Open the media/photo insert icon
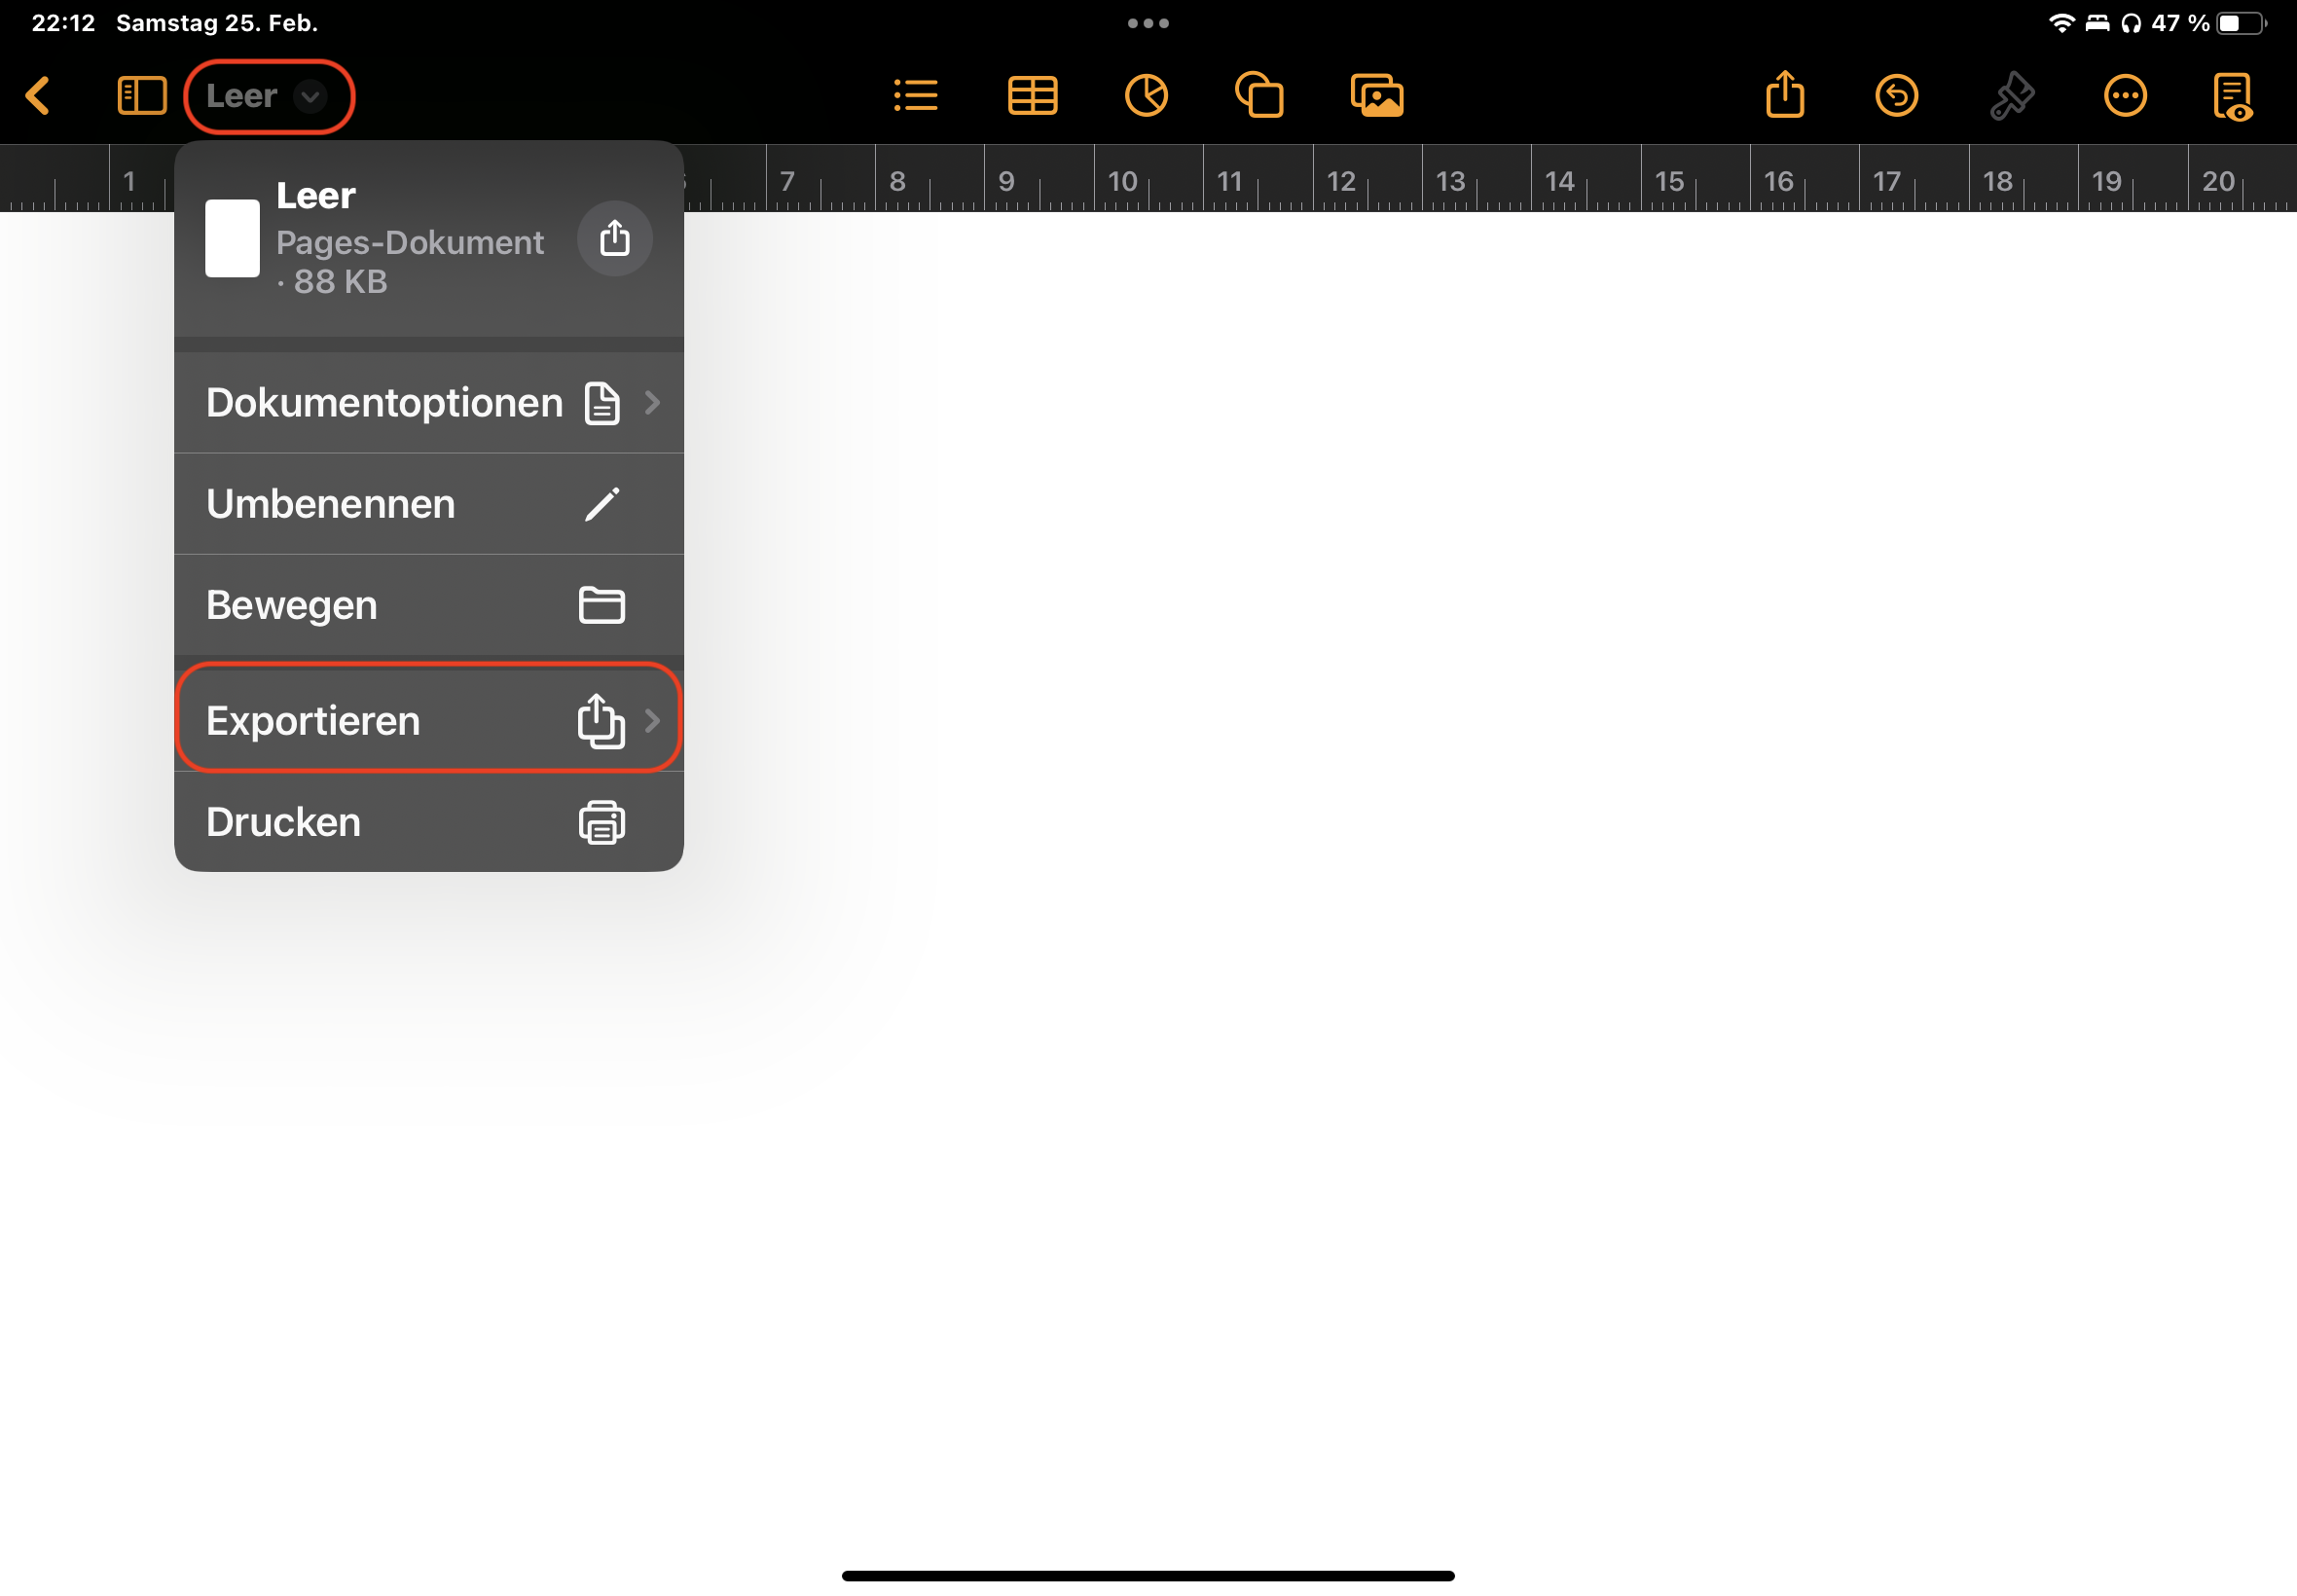Screen dimensions: 2297x1596 point(1377,96)
